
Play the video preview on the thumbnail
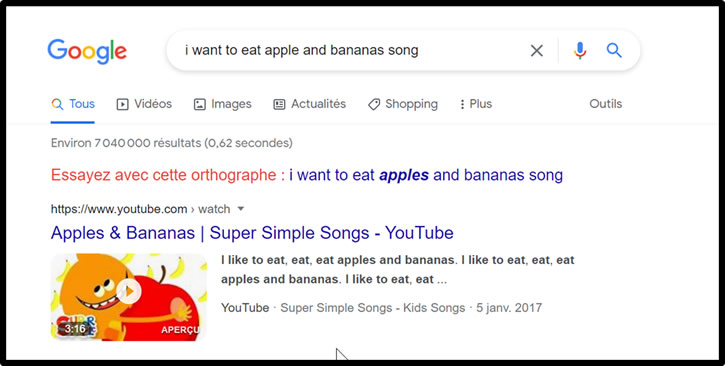[129, 292]
